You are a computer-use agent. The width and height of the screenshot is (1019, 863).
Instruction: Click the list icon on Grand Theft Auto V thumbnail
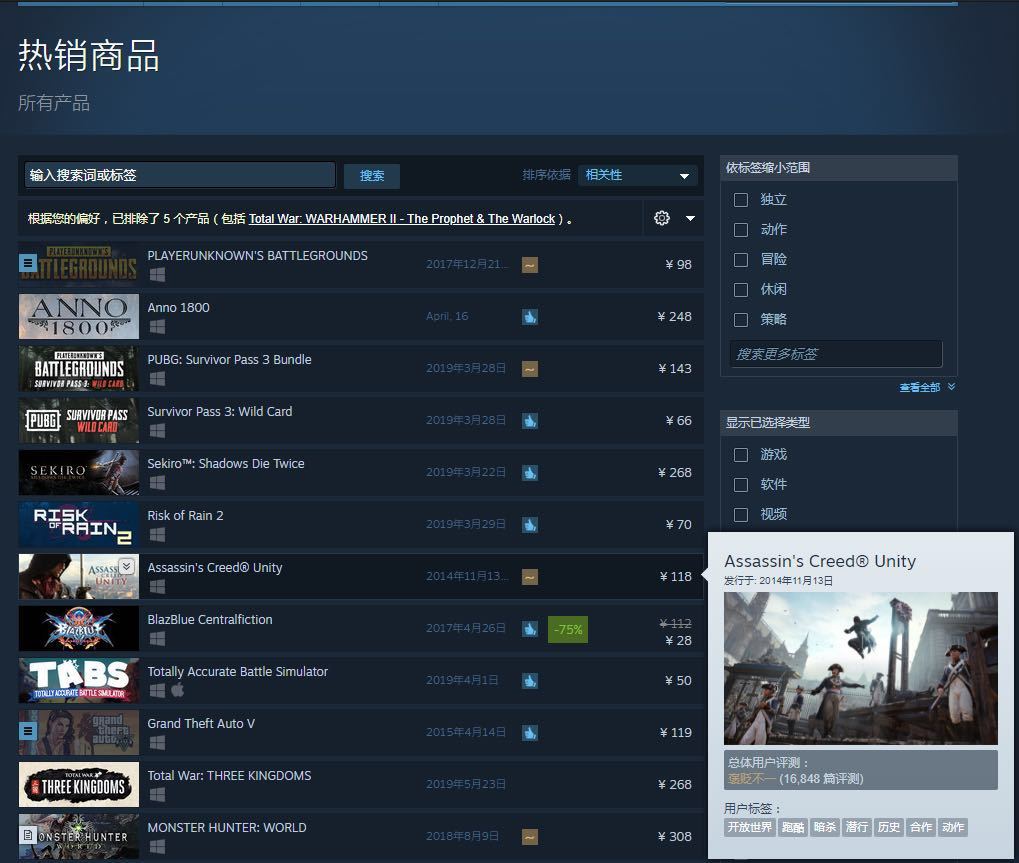pyautogui.click(x=28, y=732)
